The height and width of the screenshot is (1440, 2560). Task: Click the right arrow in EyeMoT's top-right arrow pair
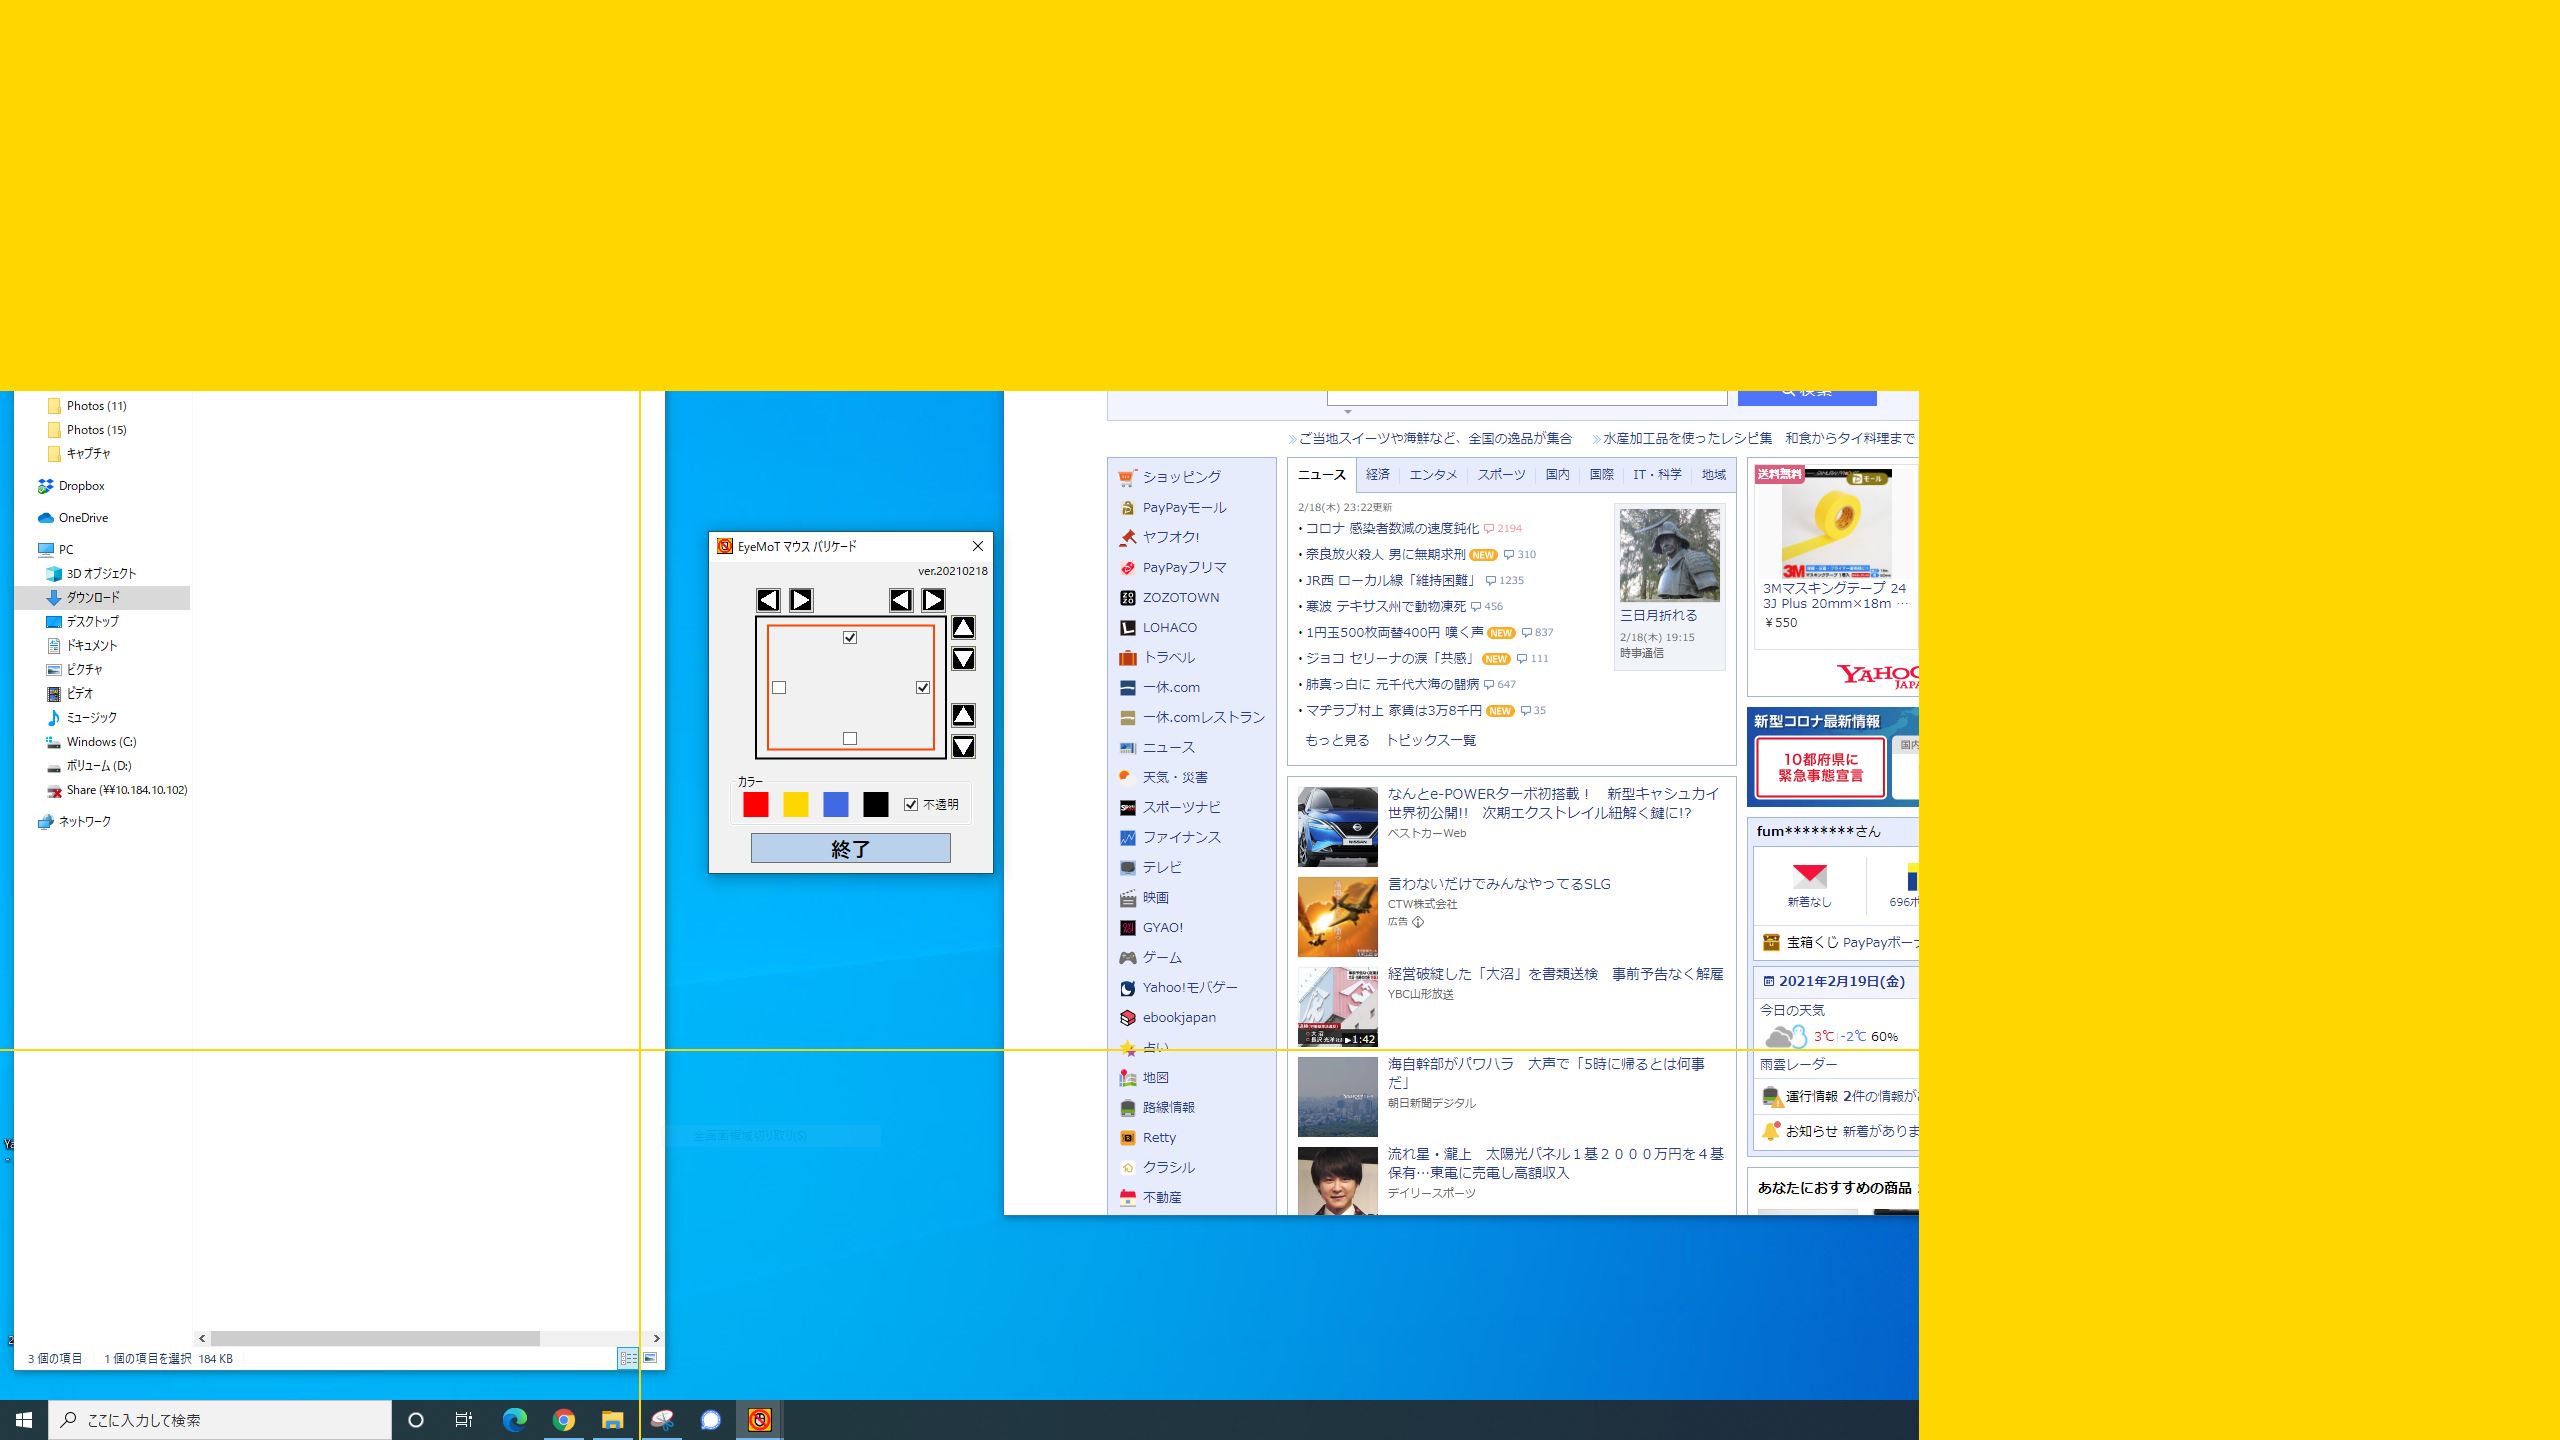[933, 600]
